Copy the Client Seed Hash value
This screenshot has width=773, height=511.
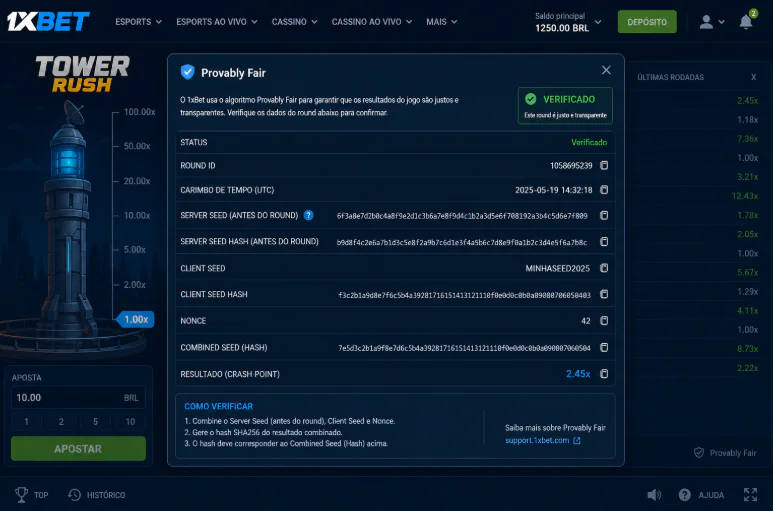click(x=604, y=294)
